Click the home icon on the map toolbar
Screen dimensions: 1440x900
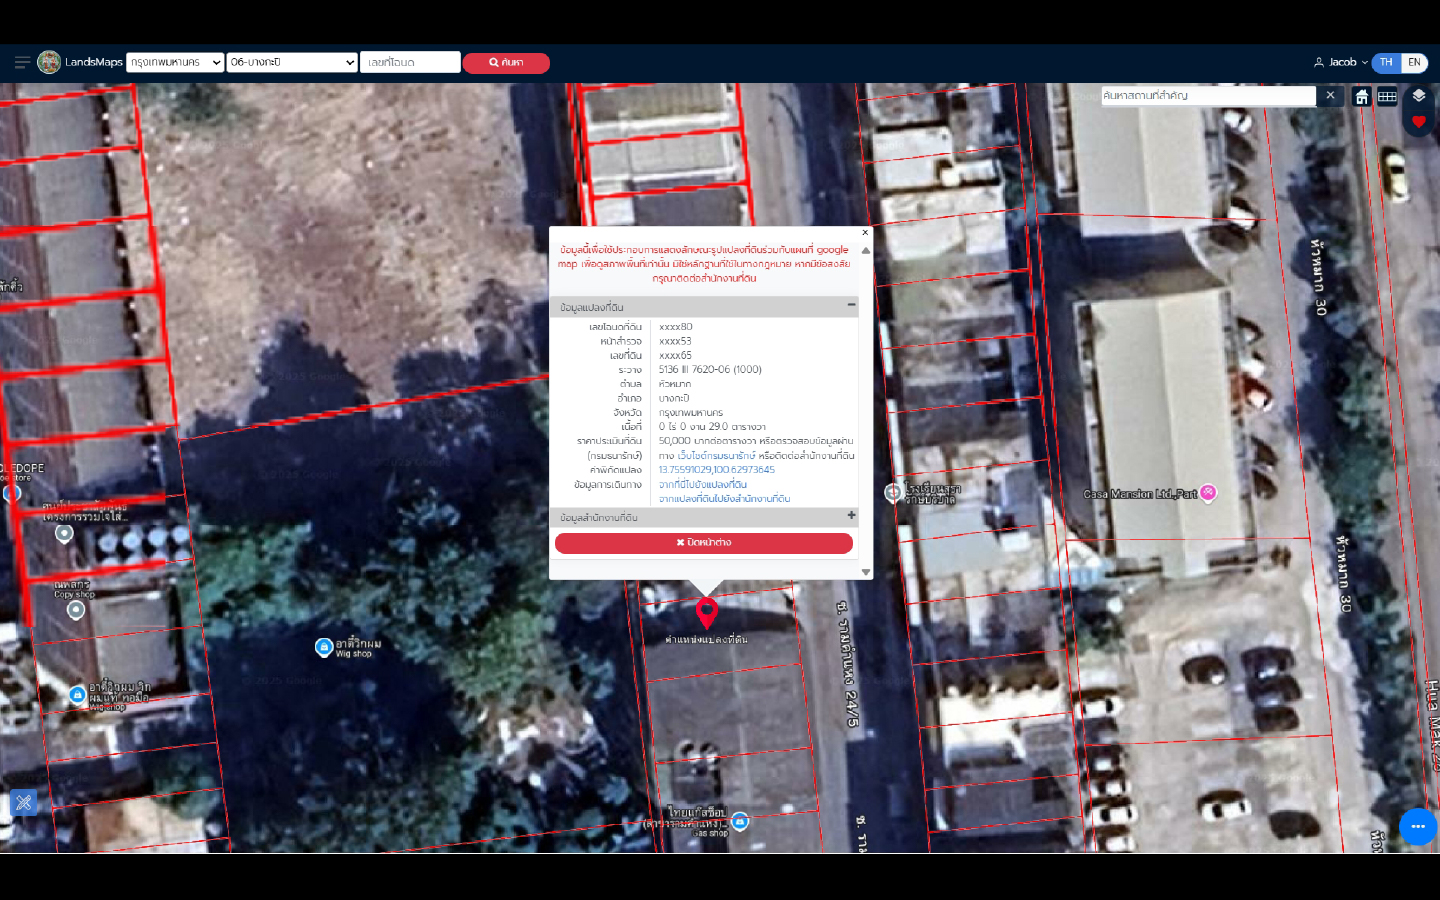tap(1361, 96)
